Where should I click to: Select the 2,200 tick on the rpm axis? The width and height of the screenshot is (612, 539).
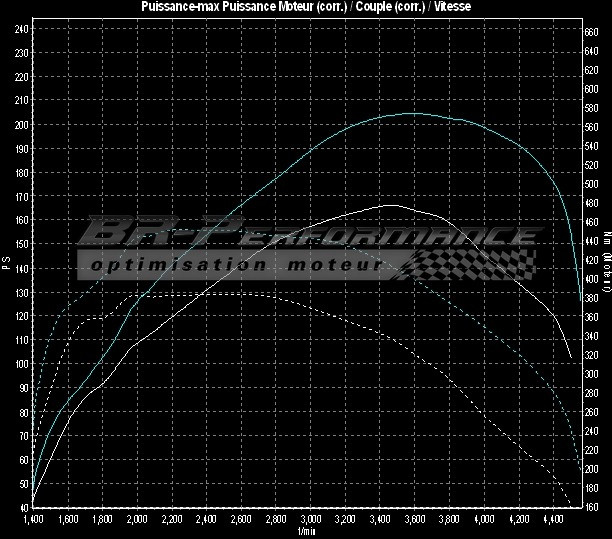click(170, 520)
